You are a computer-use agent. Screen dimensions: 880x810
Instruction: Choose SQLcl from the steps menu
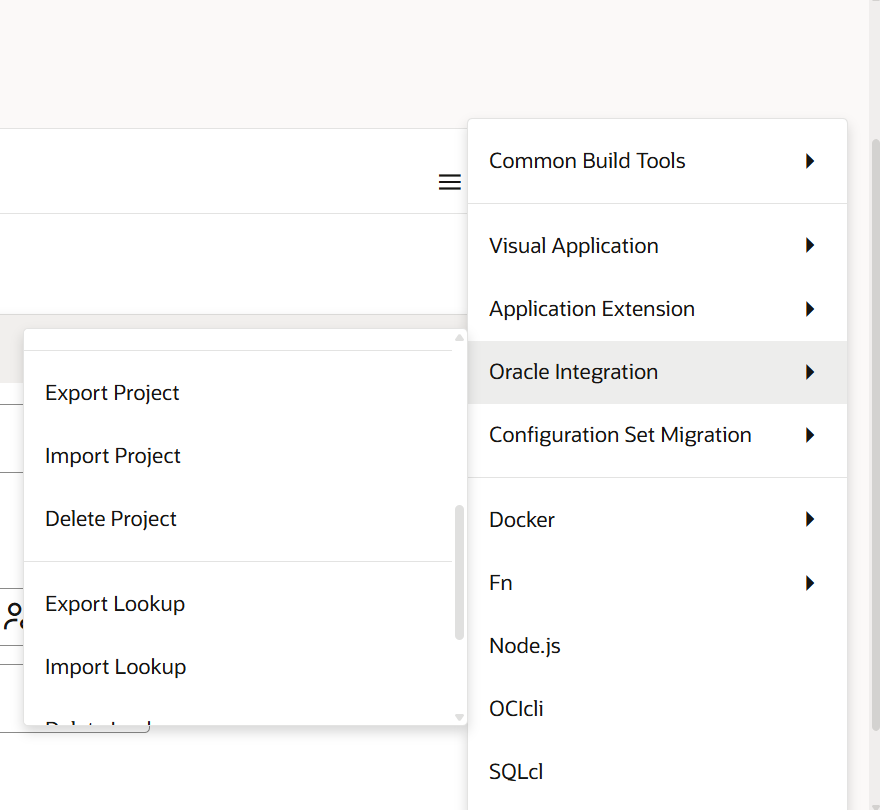pos(516,772)
